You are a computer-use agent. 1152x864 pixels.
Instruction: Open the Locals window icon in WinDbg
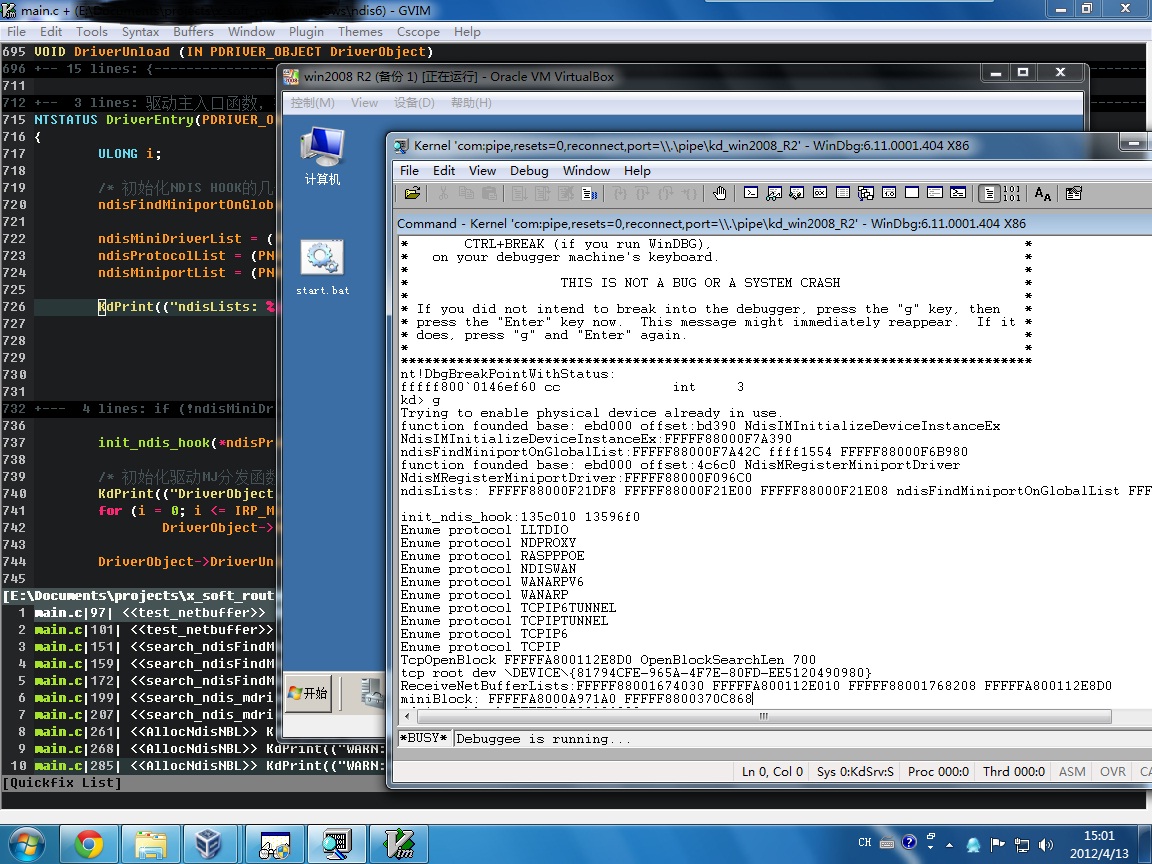(x=796, y=193)
